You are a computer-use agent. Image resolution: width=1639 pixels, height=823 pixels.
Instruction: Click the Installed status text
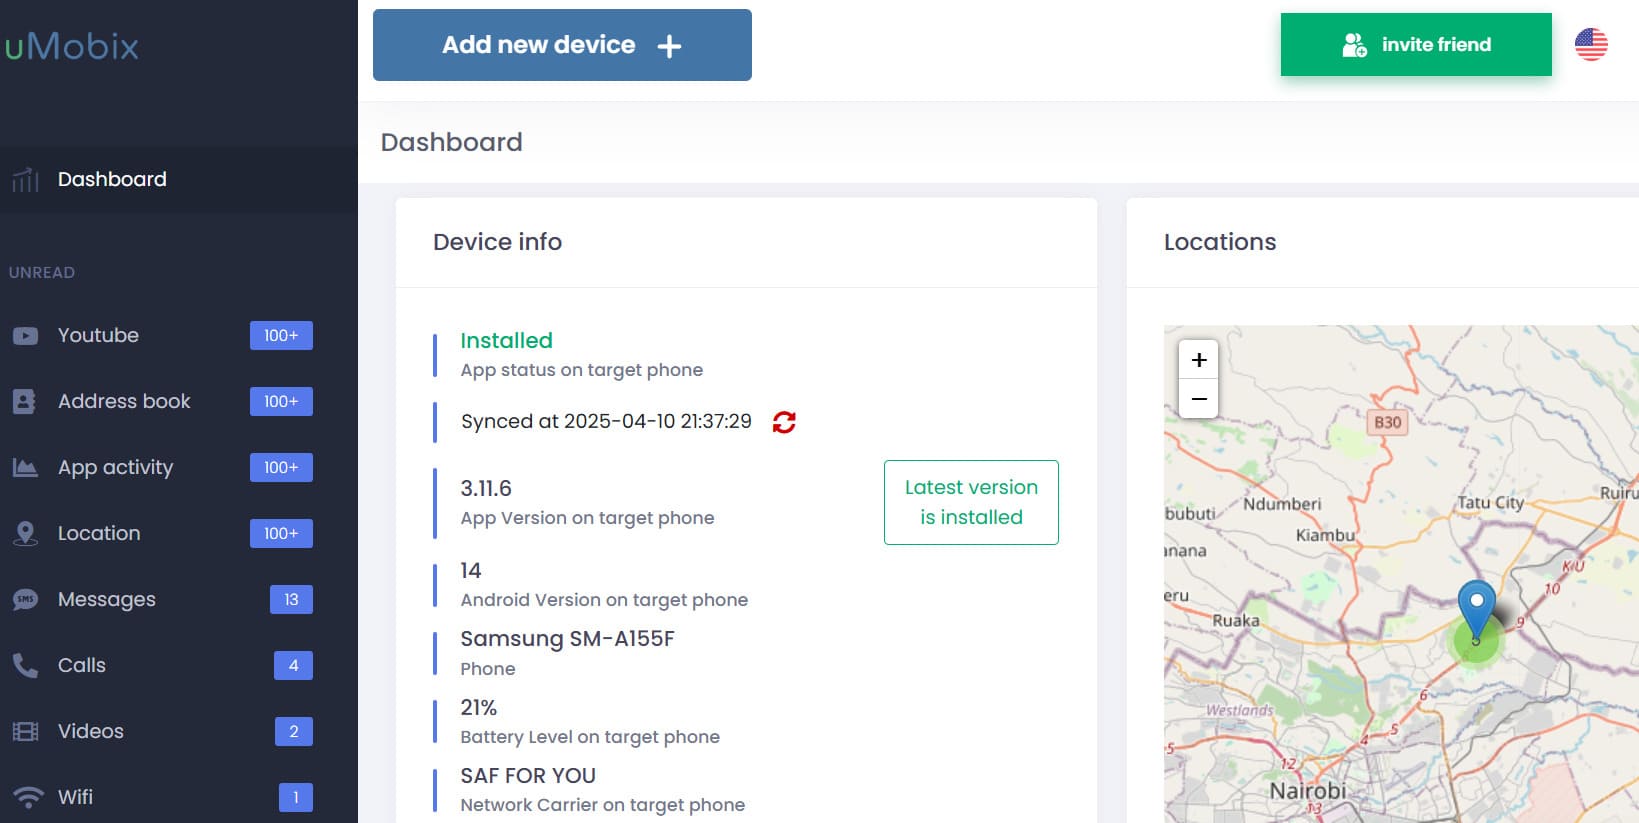506,340
